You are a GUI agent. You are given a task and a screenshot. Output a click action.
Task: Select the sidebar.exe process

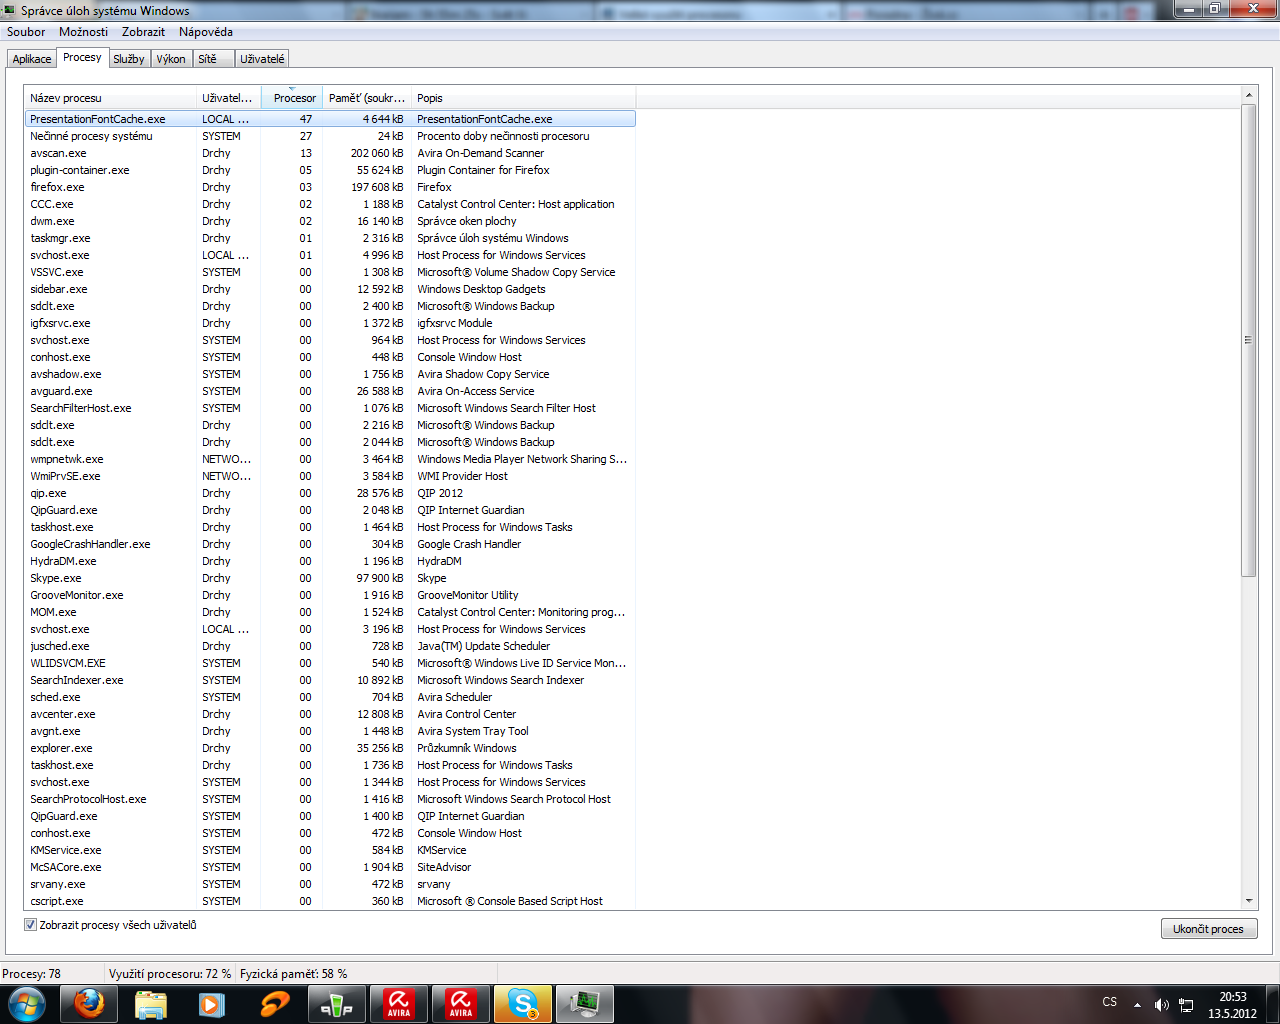pos(330,289)
